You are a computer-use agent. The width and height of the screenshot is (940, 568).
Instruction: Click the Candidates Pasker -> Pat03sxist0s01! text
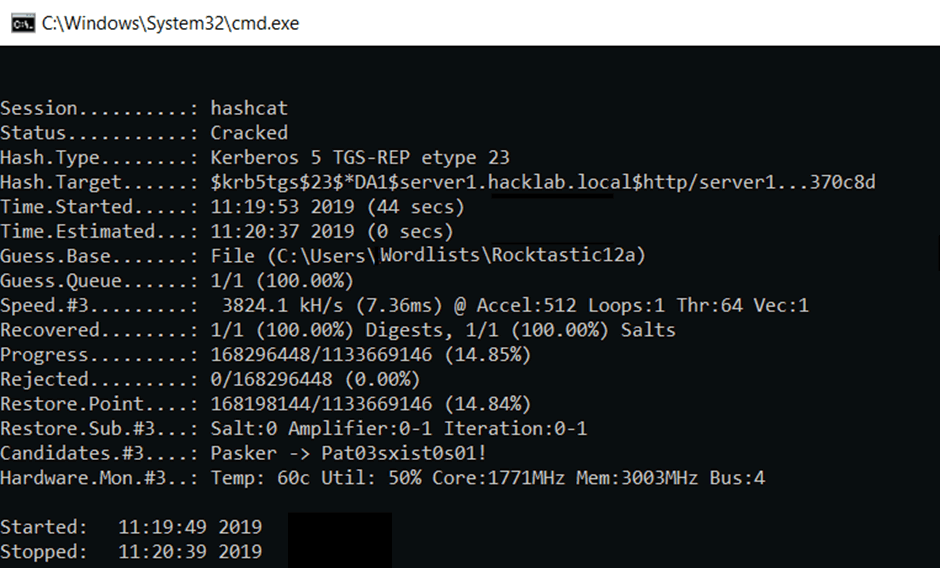348,453
